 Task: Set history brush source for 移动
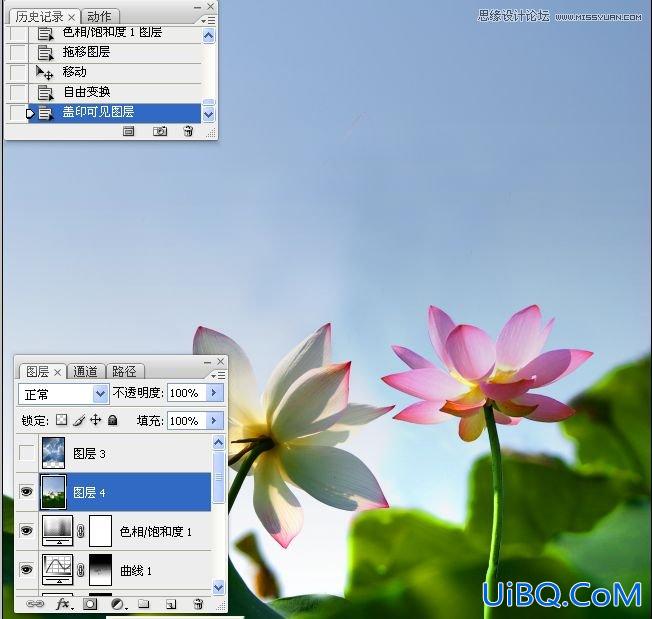[17, 72]
